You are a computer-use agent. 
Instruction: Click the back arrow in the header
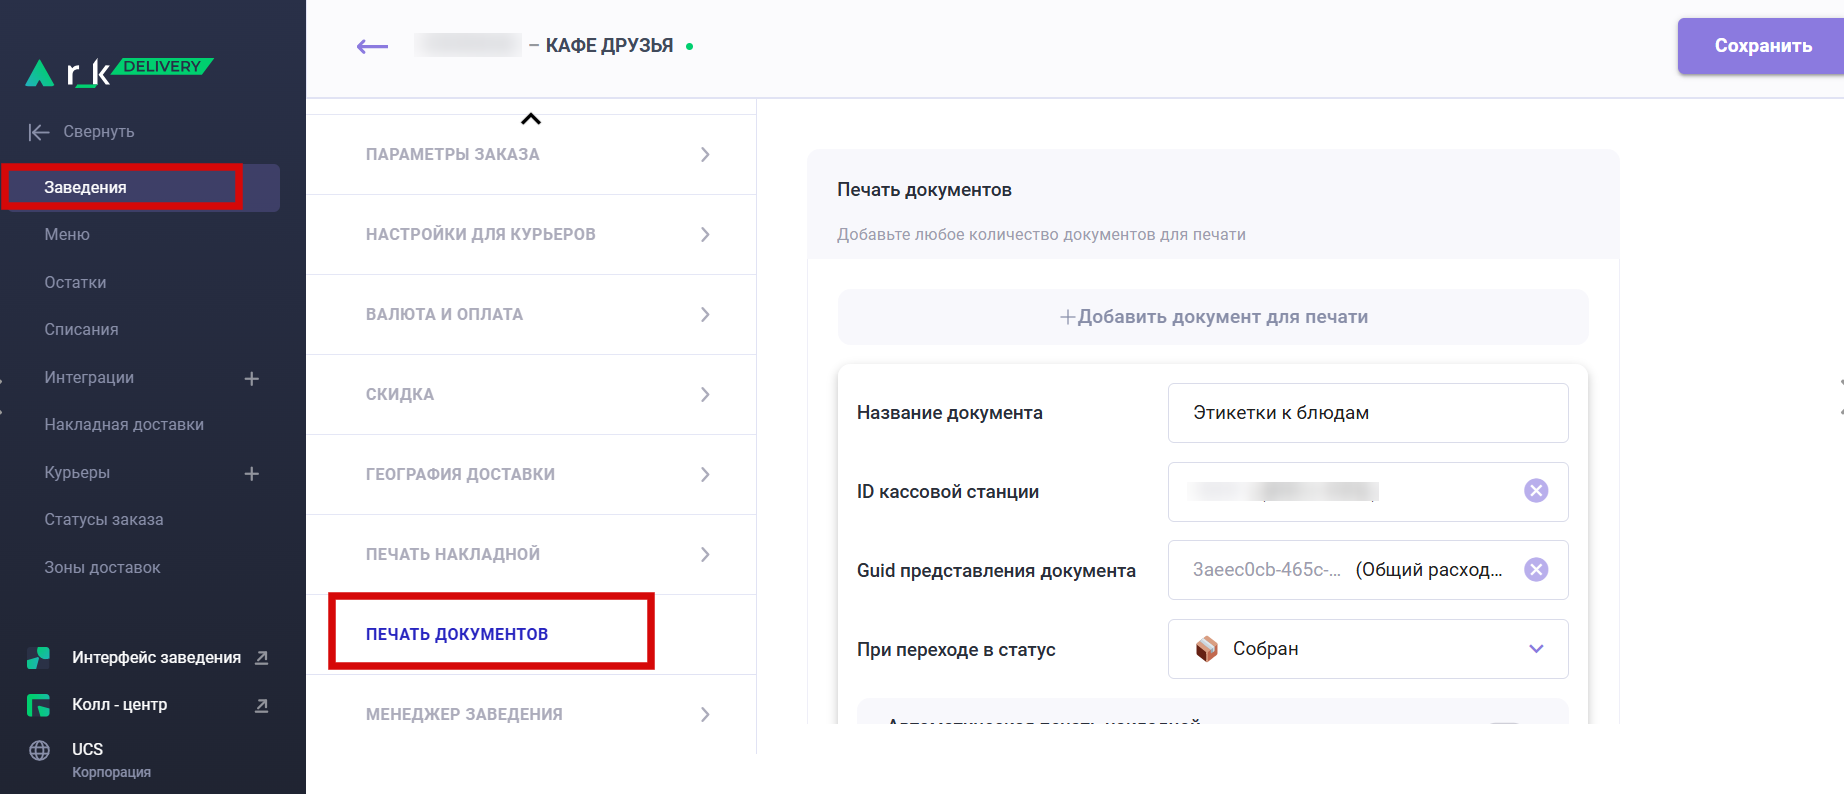[x=372, y=46]
